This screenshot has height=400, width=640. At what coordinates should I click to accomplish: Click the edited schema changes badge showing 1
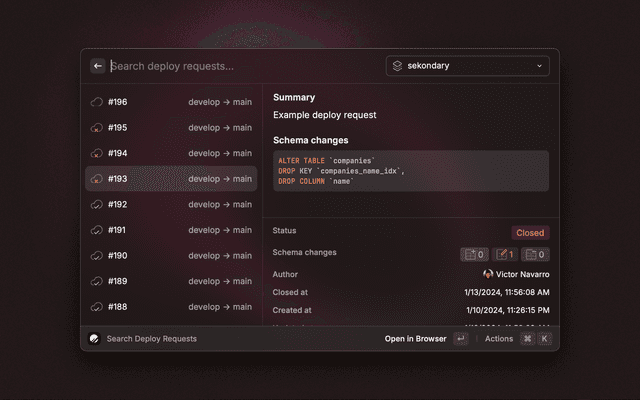pos(505,255)
